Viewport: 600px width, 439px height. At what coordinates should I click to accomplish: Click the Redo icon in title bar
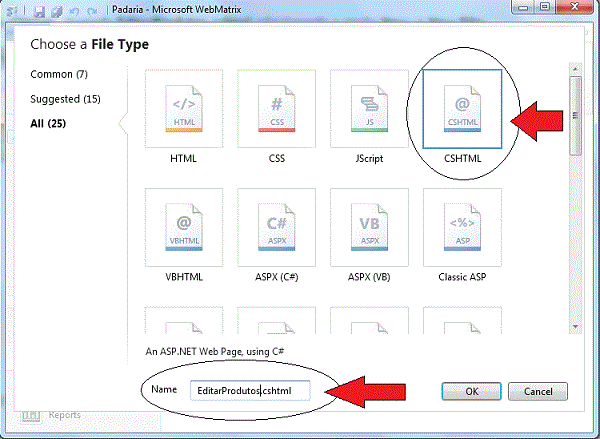pyautogui.click(x=92, y=11)
